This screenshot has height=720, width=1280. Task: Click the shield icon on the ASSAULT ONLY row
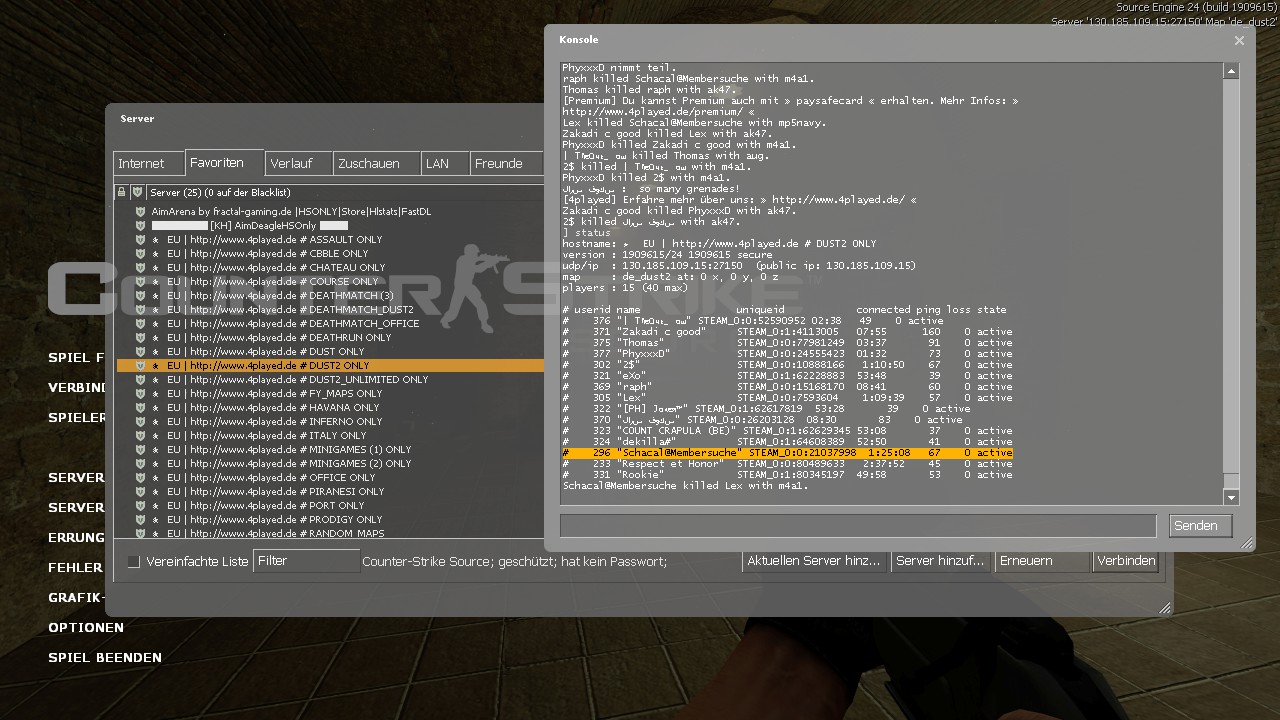141,240
